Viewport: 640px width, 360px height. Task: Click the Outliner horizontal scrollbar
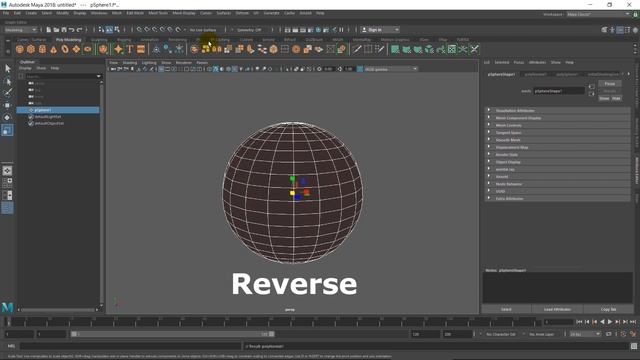coord(59,310)
